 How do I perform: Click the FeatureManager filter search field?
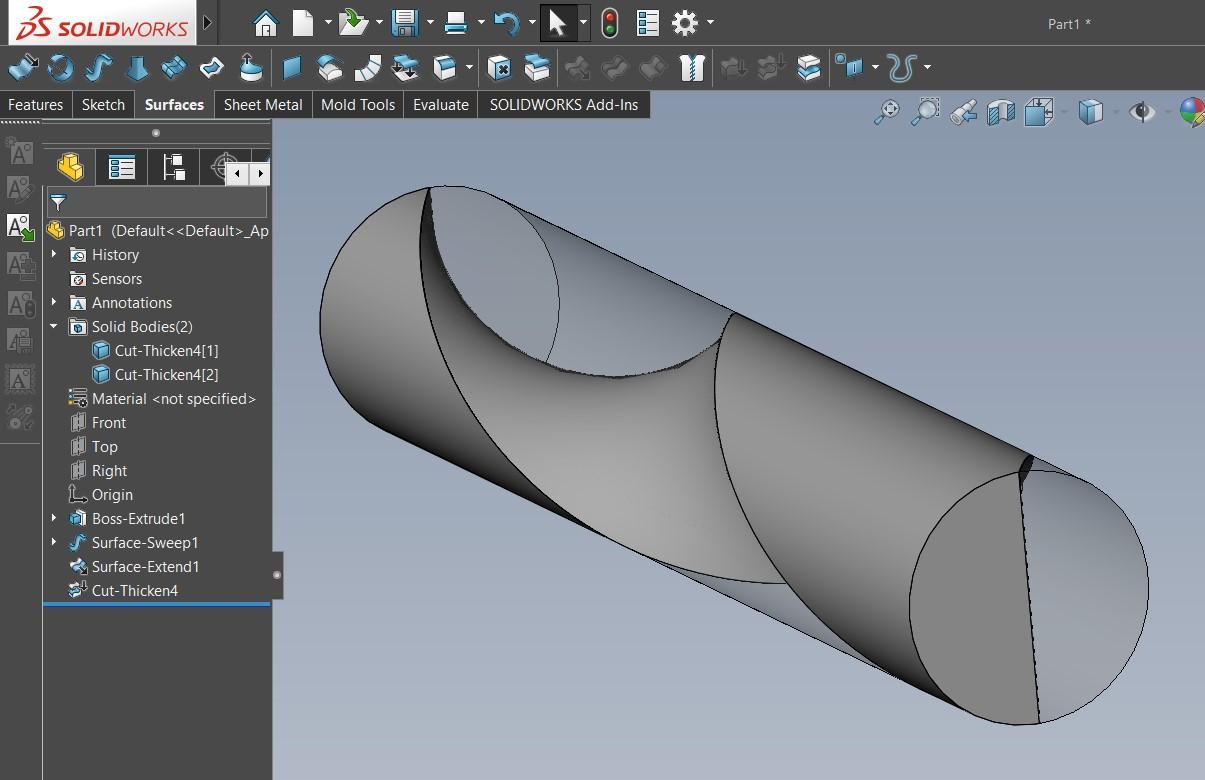tap(155, 202)
